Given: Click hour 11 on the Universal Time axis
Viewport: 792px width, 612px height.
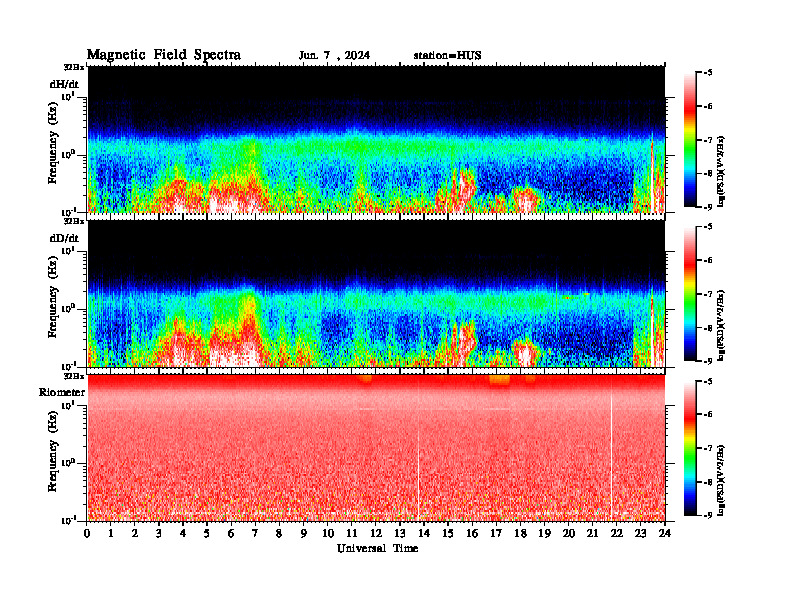Looking at the screenshot, I should [x=352, y=534].
